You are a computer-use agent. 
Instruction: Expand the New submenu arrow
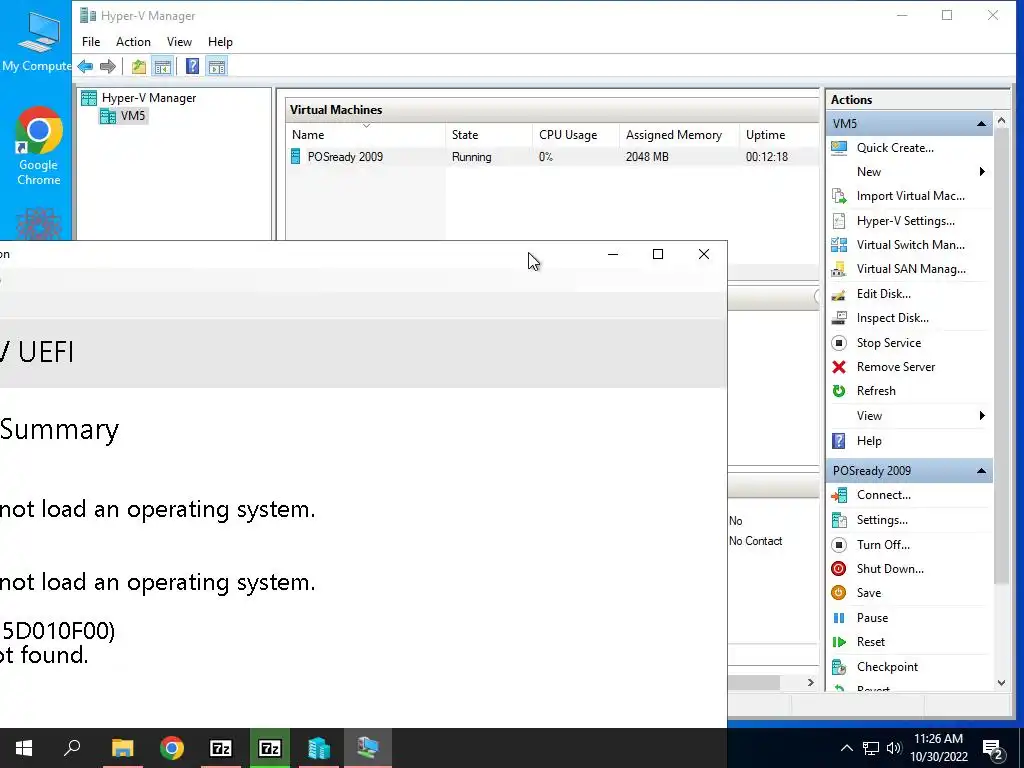982,172
